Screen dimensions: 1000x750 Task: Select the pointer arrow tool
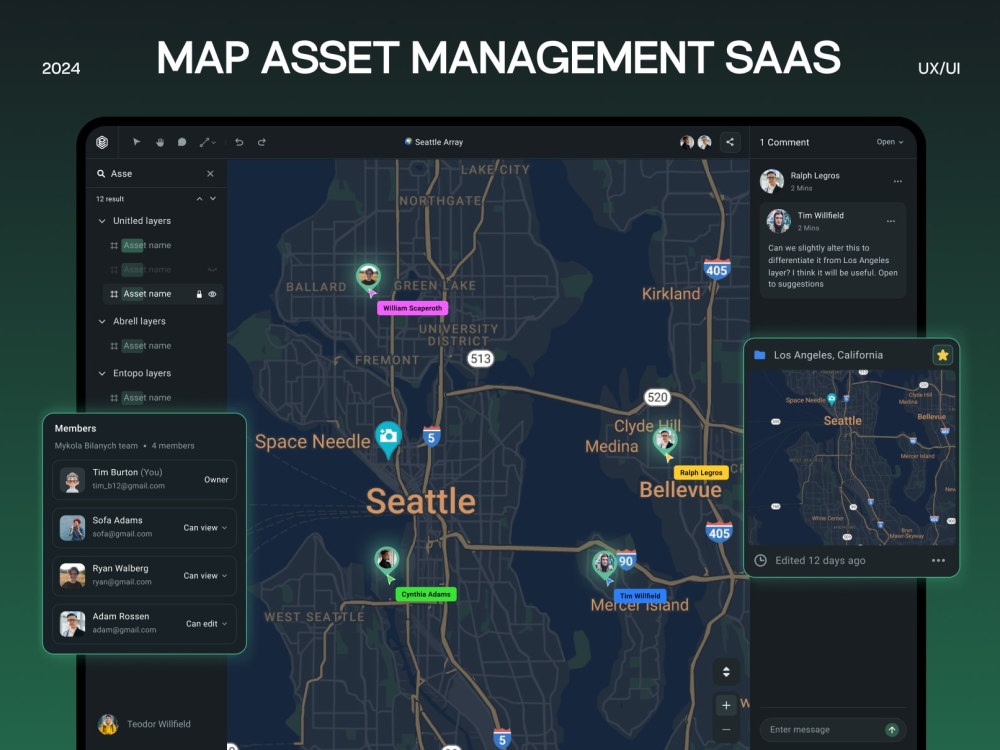click(136, 142)
